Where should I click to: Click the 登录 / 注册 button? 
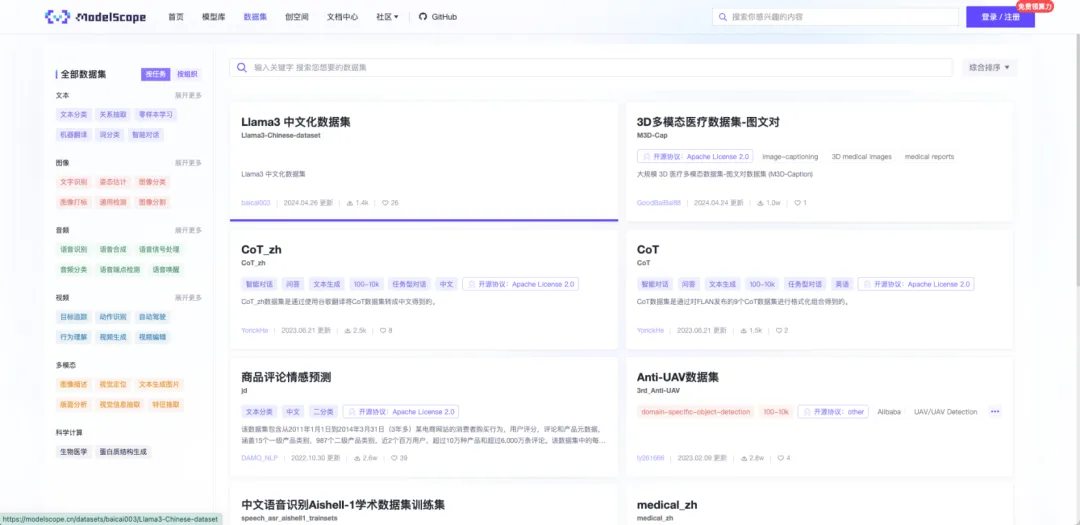1000,17
